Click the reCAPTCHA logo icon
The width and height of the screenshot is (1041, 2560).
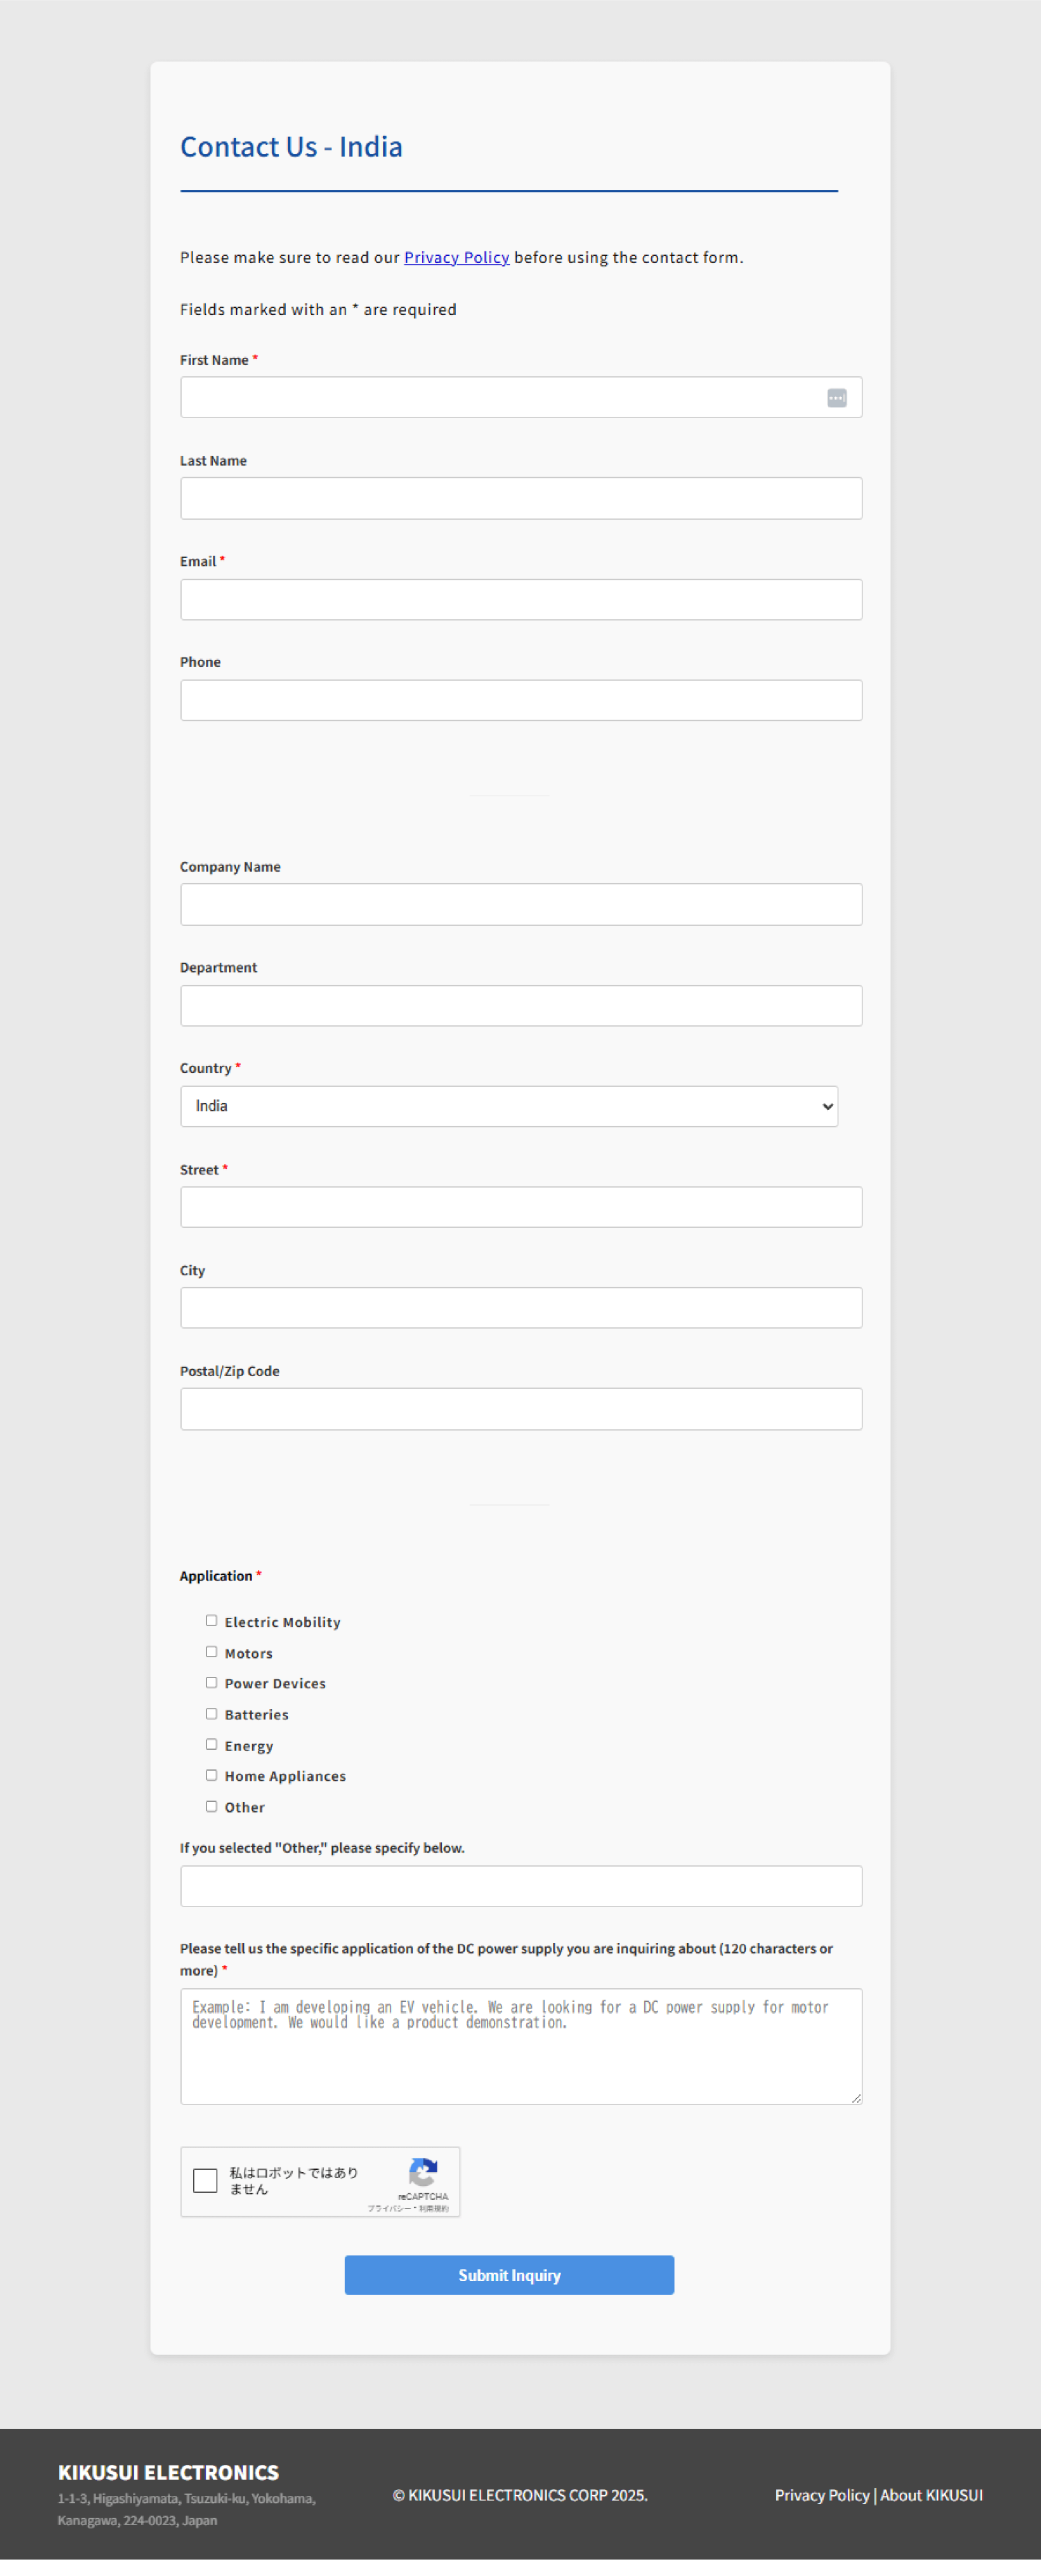coord(423,2174)
